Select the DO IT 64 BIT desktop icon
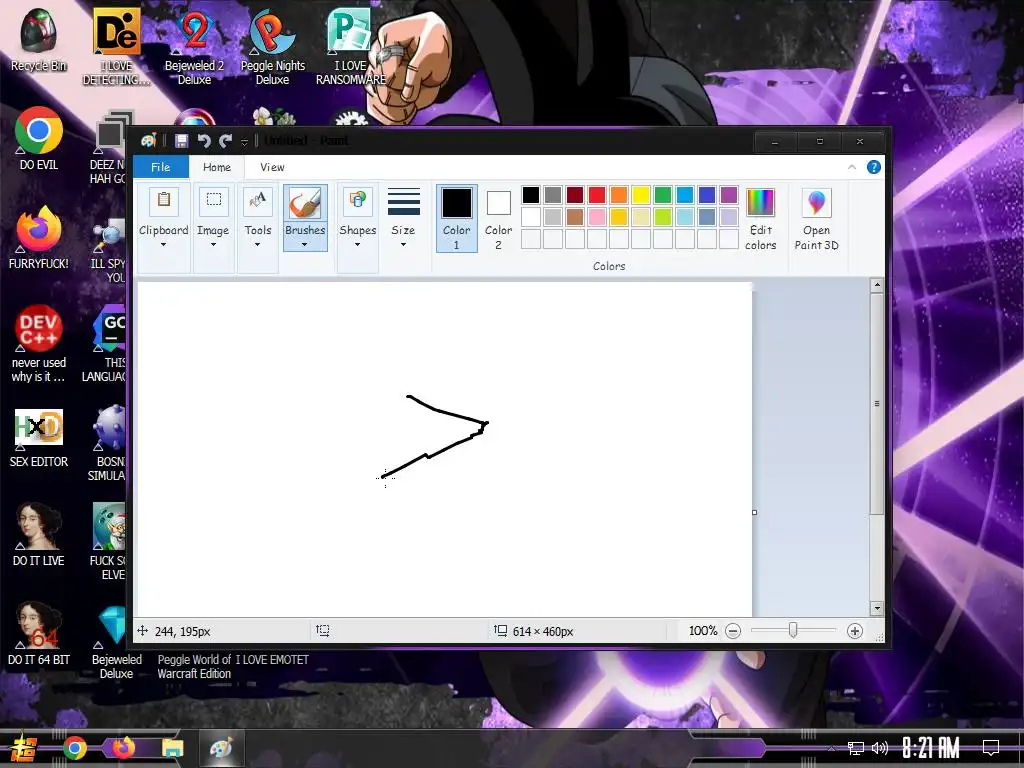1024x768 pixels. tap(39, 633)
